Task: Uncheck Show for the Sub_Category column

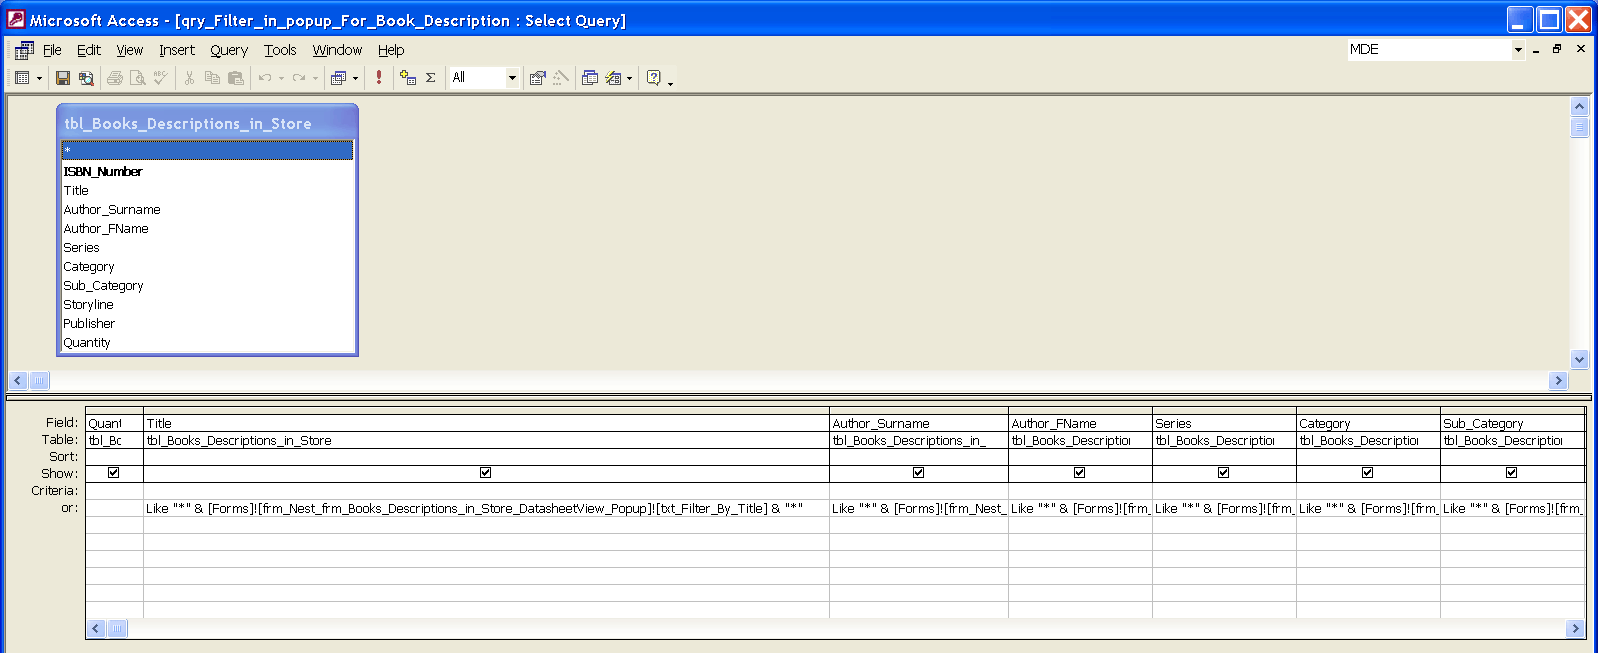Action: pos(1511,473)
